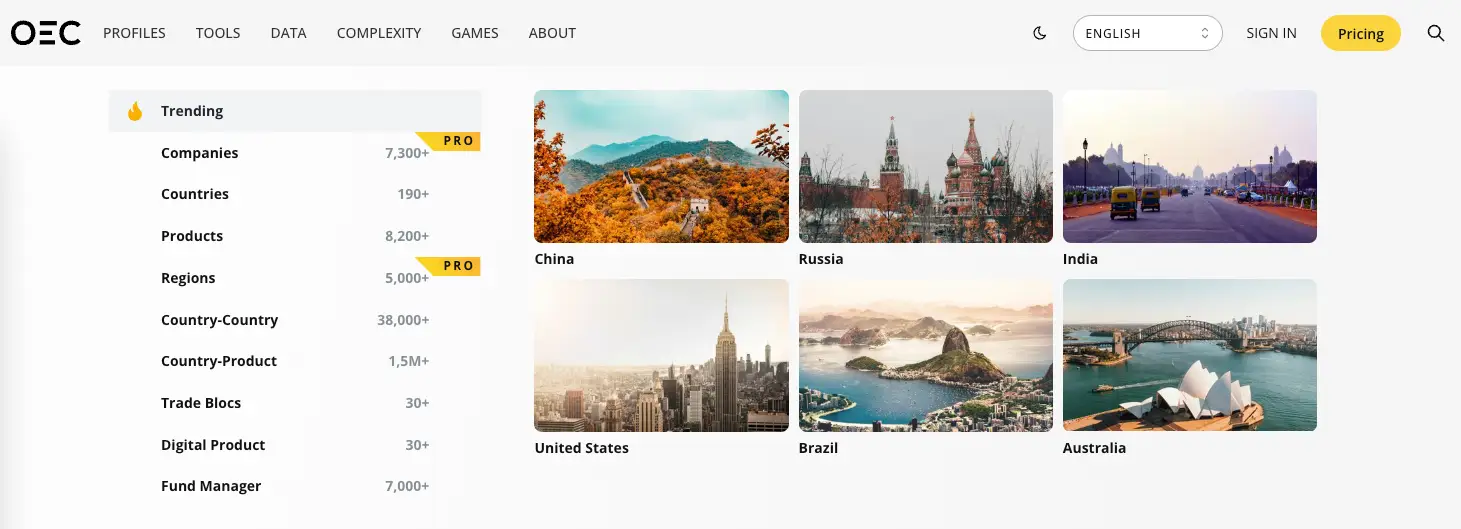Screen dimensions: 1461x529
Task: Click the India label text
Action: point(1080,259)
